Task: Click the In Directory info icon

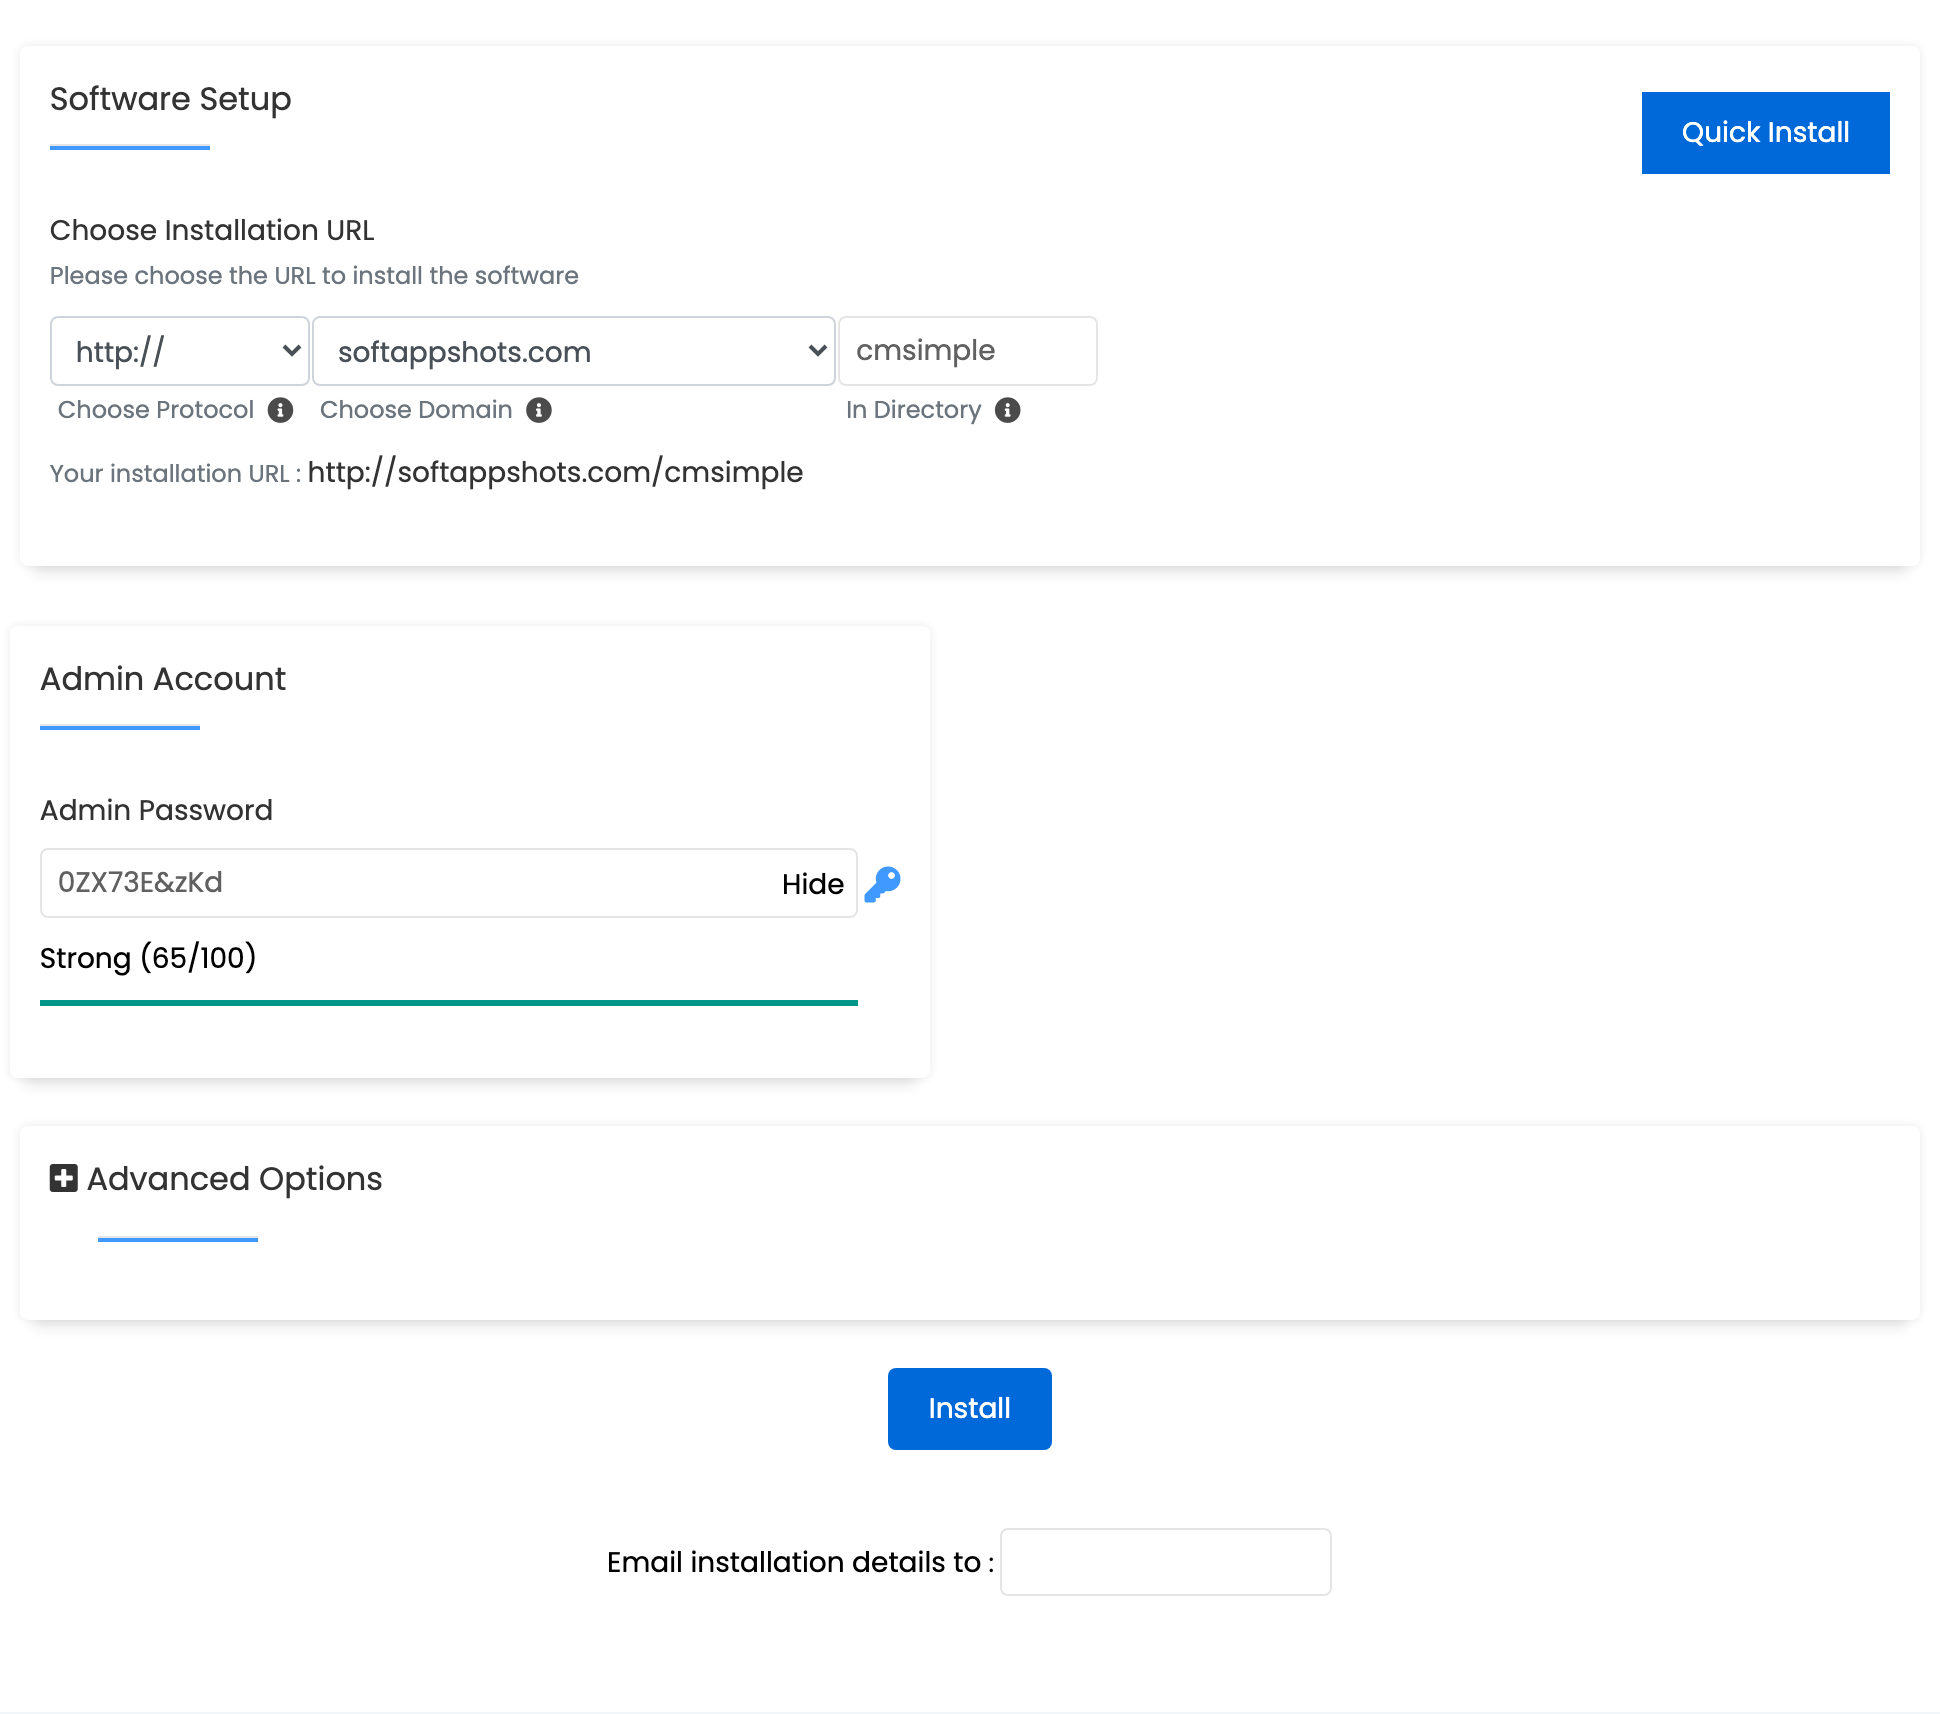Action: tap(1007, 410)
